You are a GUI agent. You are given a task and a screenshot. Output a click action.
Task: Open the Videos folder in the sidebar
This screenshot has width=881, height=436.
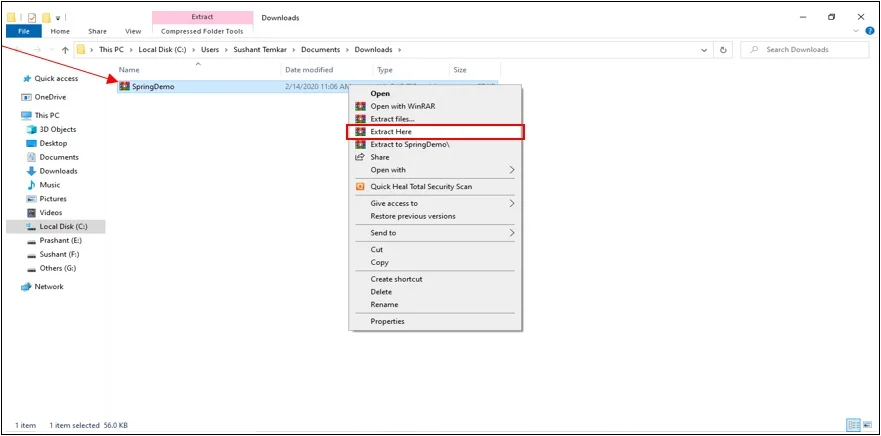click(44, 212)
